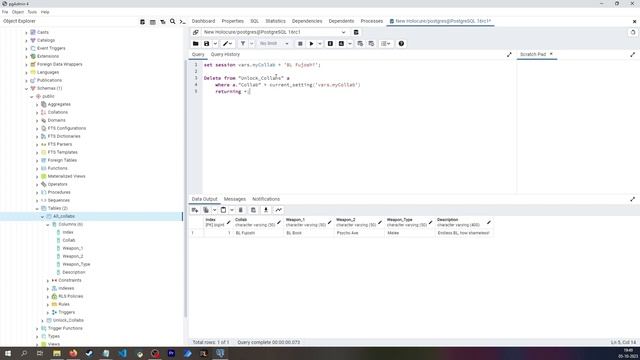Select the Weapon_Type column in tree
The height and width of the screenshot is (360, 640).
(x=76, y=264)
